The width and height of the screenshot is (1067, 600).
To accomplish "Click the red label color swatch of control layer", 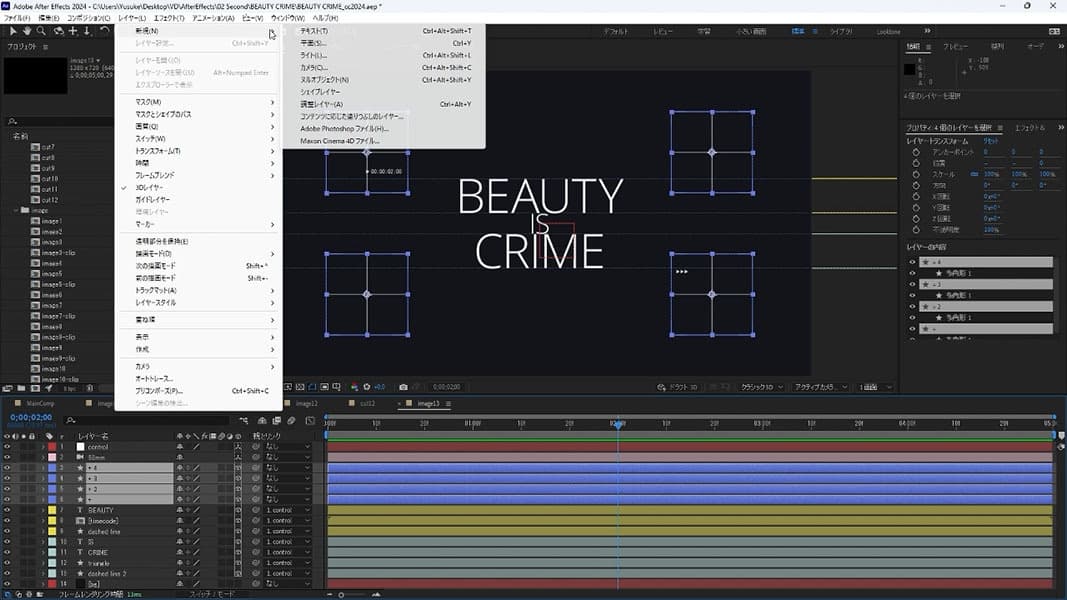I will [51, 447].
